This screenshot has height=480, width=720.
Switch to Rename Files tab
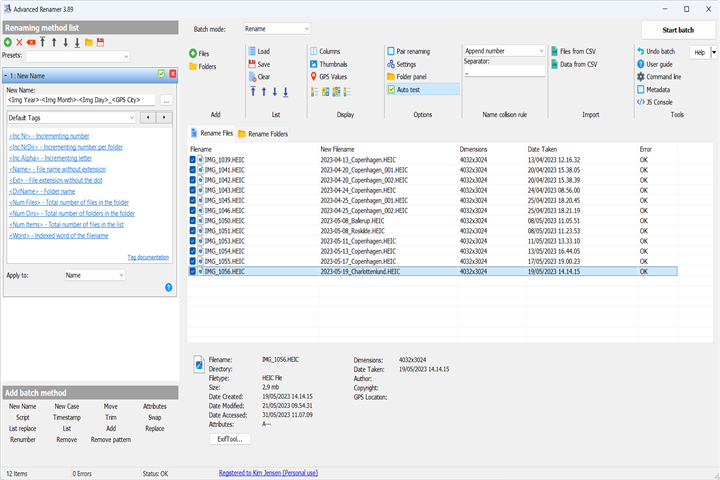click(212, 133)
